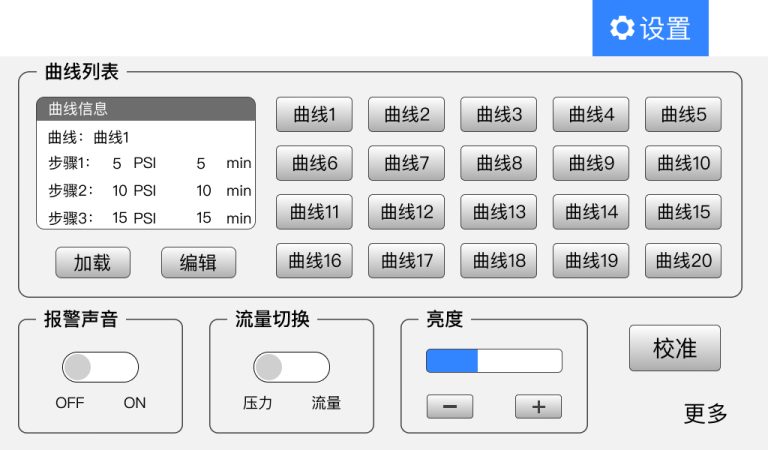Choose 曲线12 from the curve list
Screen dimensions: 768x450
pyautogui.click(x=406, y=212)
